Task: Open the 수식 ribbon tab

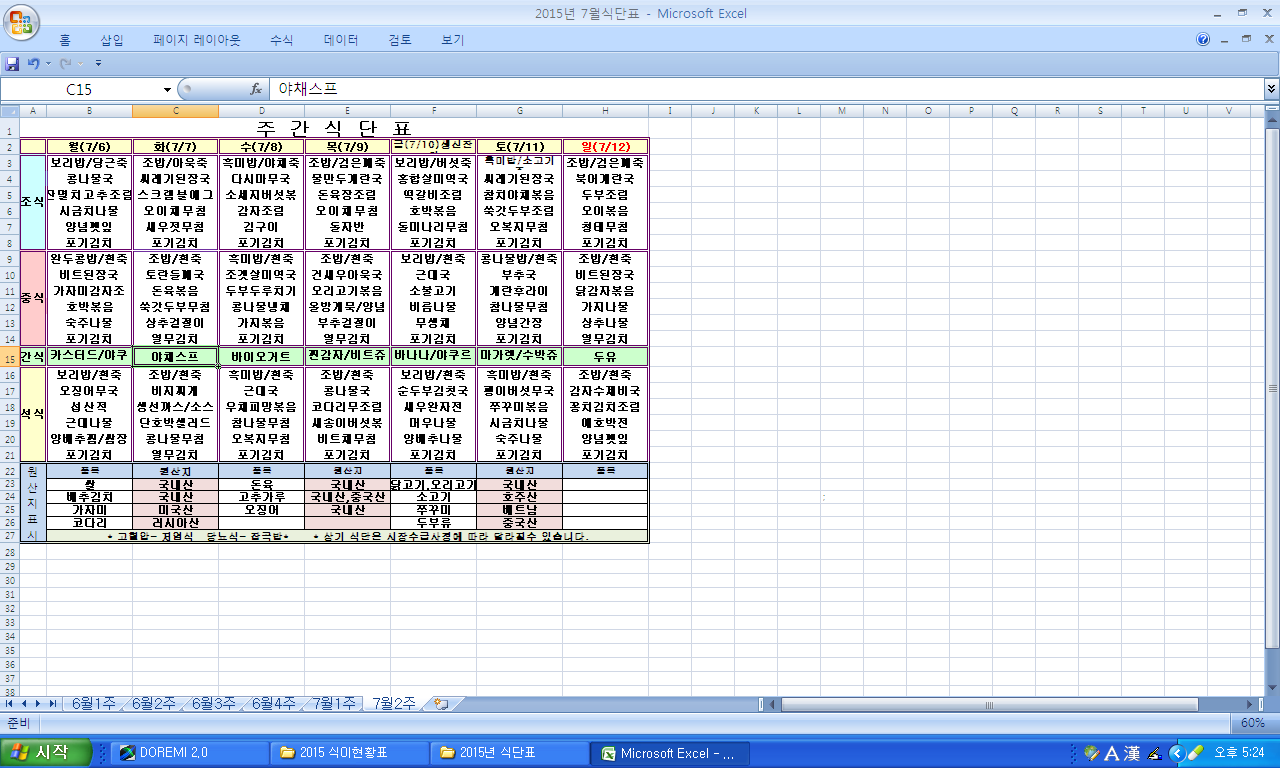Action: [281, 40]
